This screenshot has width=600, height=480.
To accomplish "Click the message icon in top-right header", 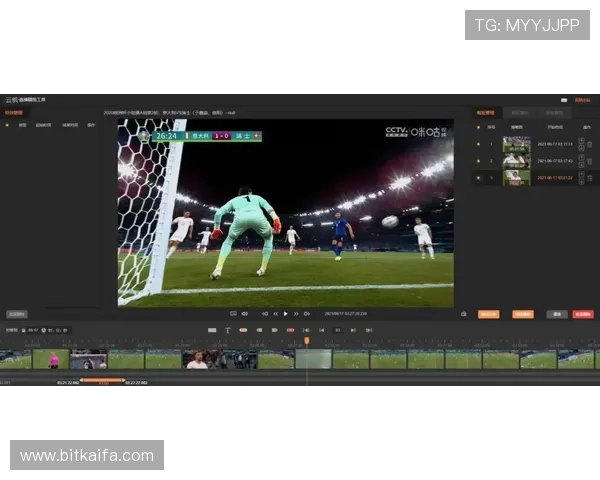I will click(564, 100).
